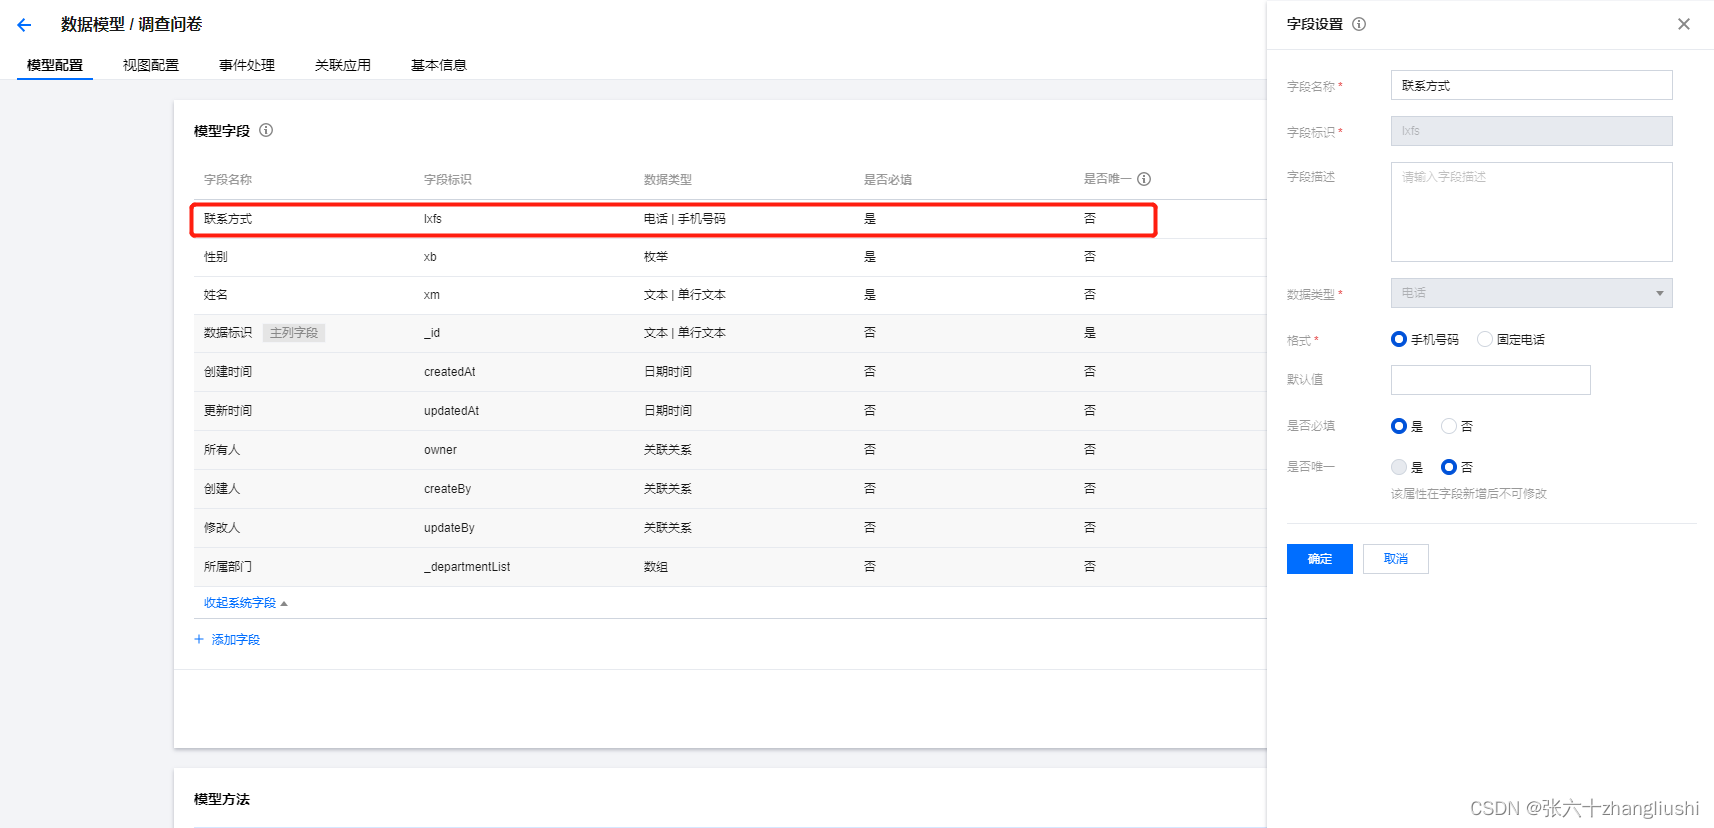Click the _departmentList identifier cell

coord(467,567)
